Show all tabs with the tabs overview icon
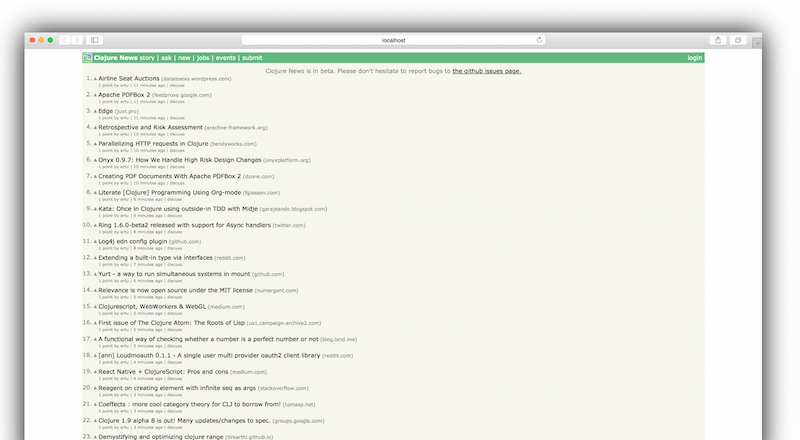The height and width of the screenshot is (440, 800). pos(738,40)
